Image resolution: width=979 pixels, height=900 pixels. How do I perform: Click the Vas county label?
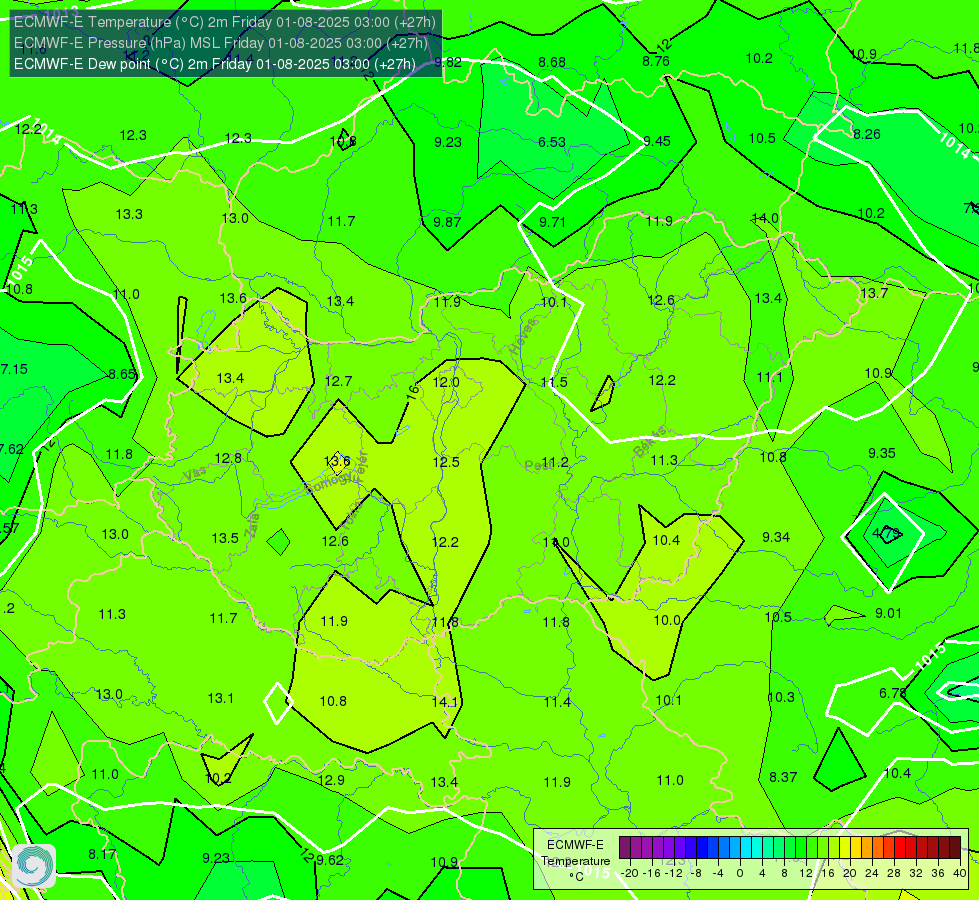coord(195,474)
